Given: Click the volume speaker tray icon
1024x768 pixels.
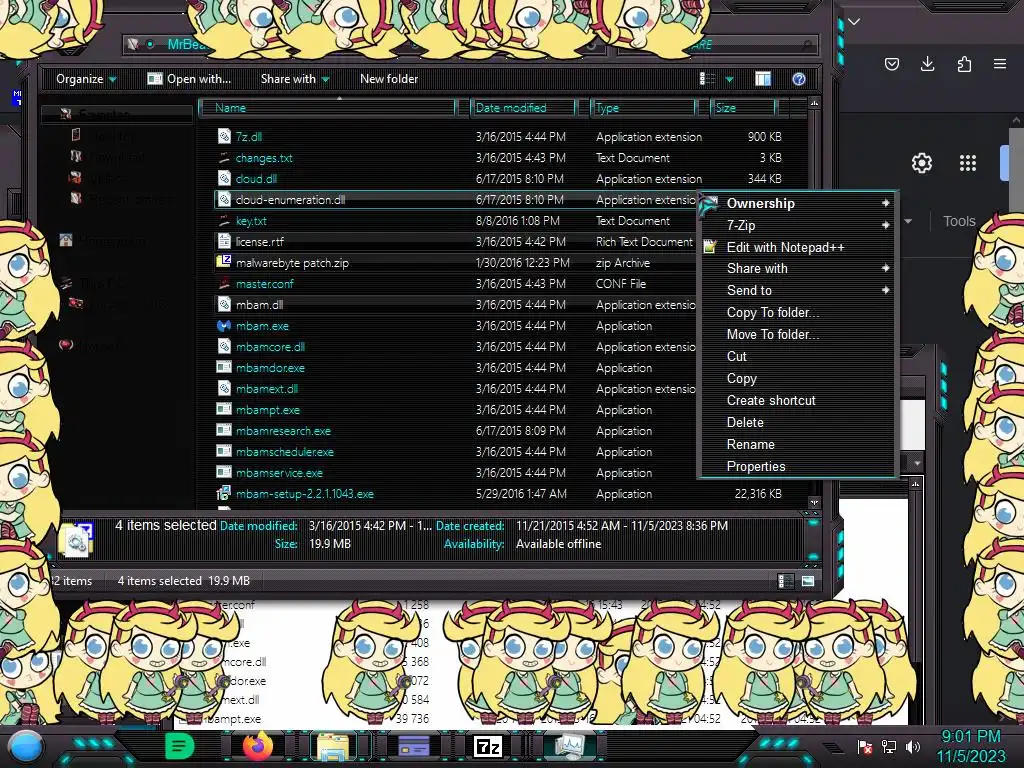Looking at the screenshot, I should click(912, 746).
